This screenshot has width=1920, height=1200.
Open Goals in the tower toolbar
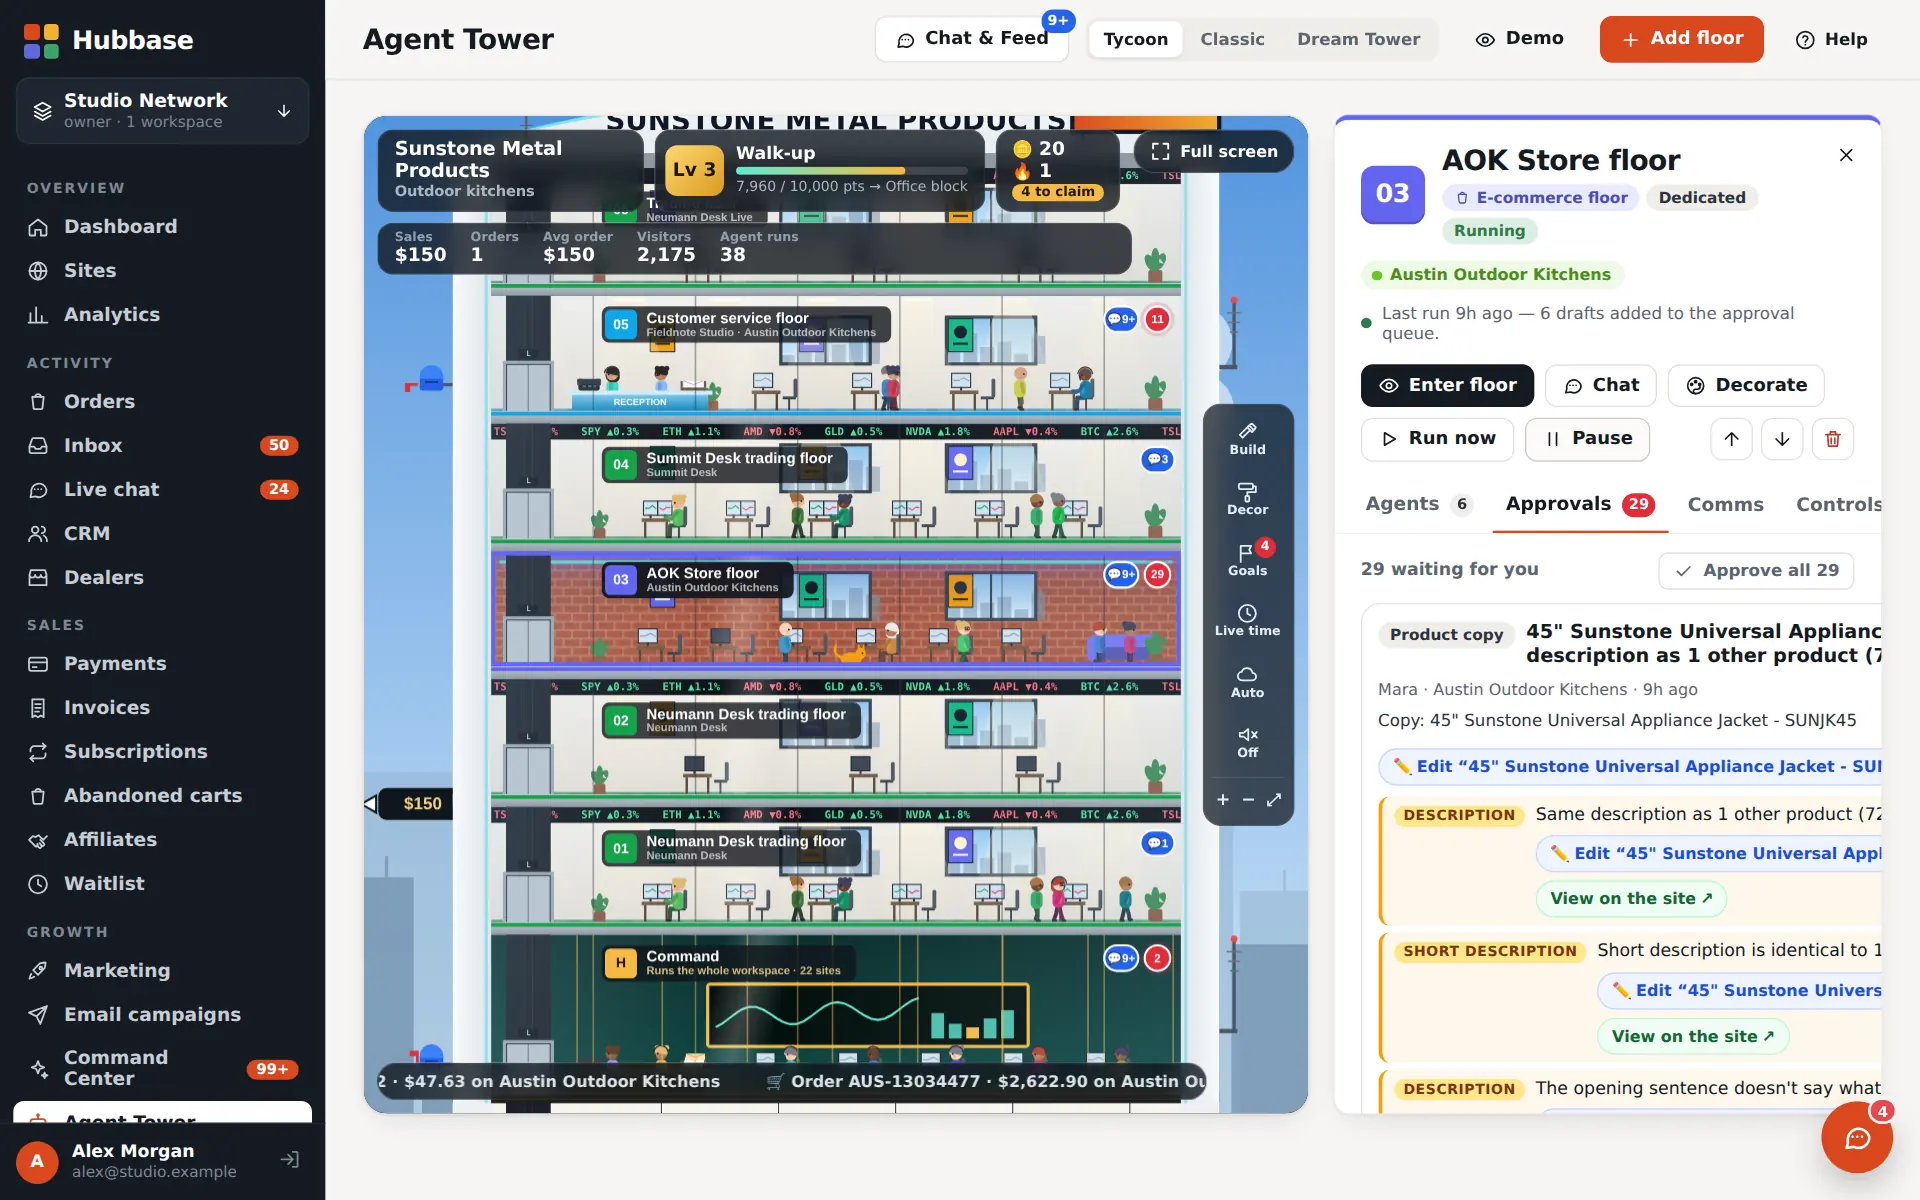1247,560
